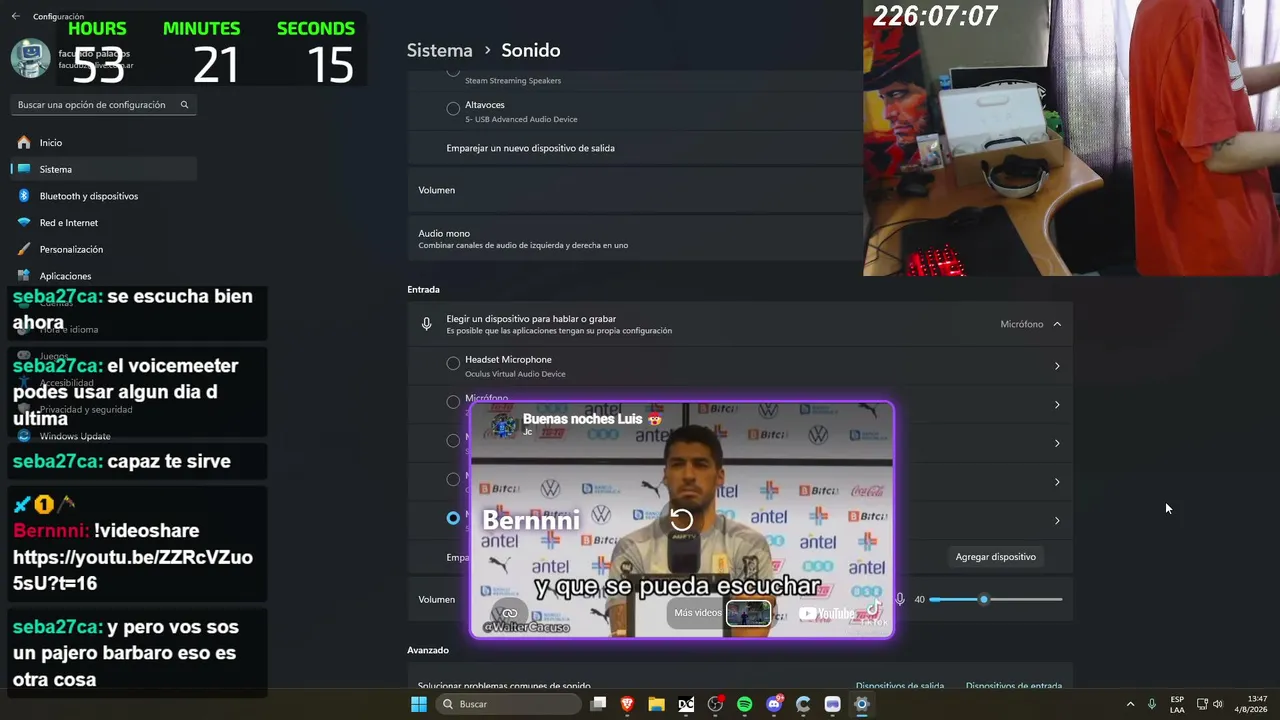Click the Headset Microphone device name
This screenshot has width=1280, height=720.
(x=508, y=359)
